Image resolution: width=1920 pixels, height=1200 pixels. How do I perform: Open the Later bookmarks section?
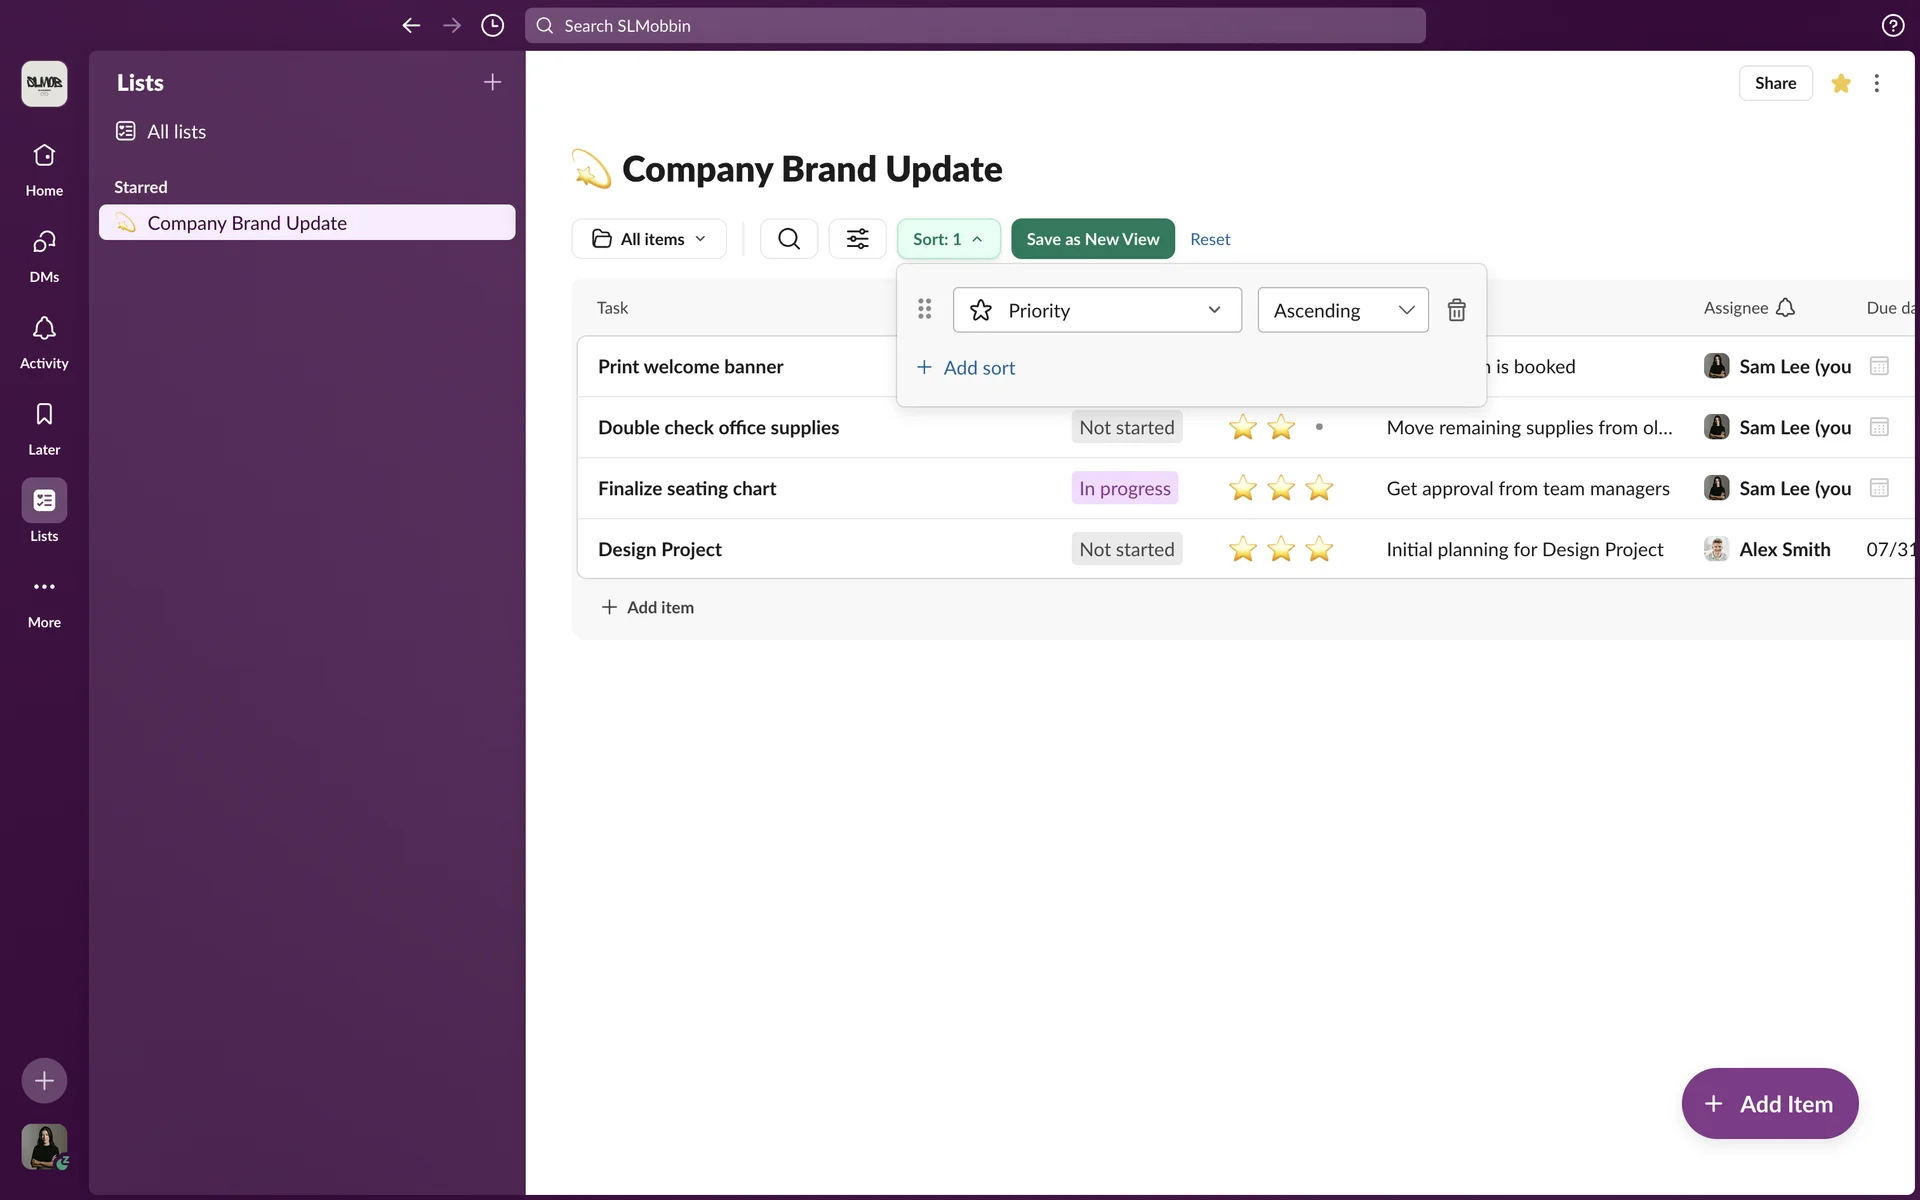(44, 427)
